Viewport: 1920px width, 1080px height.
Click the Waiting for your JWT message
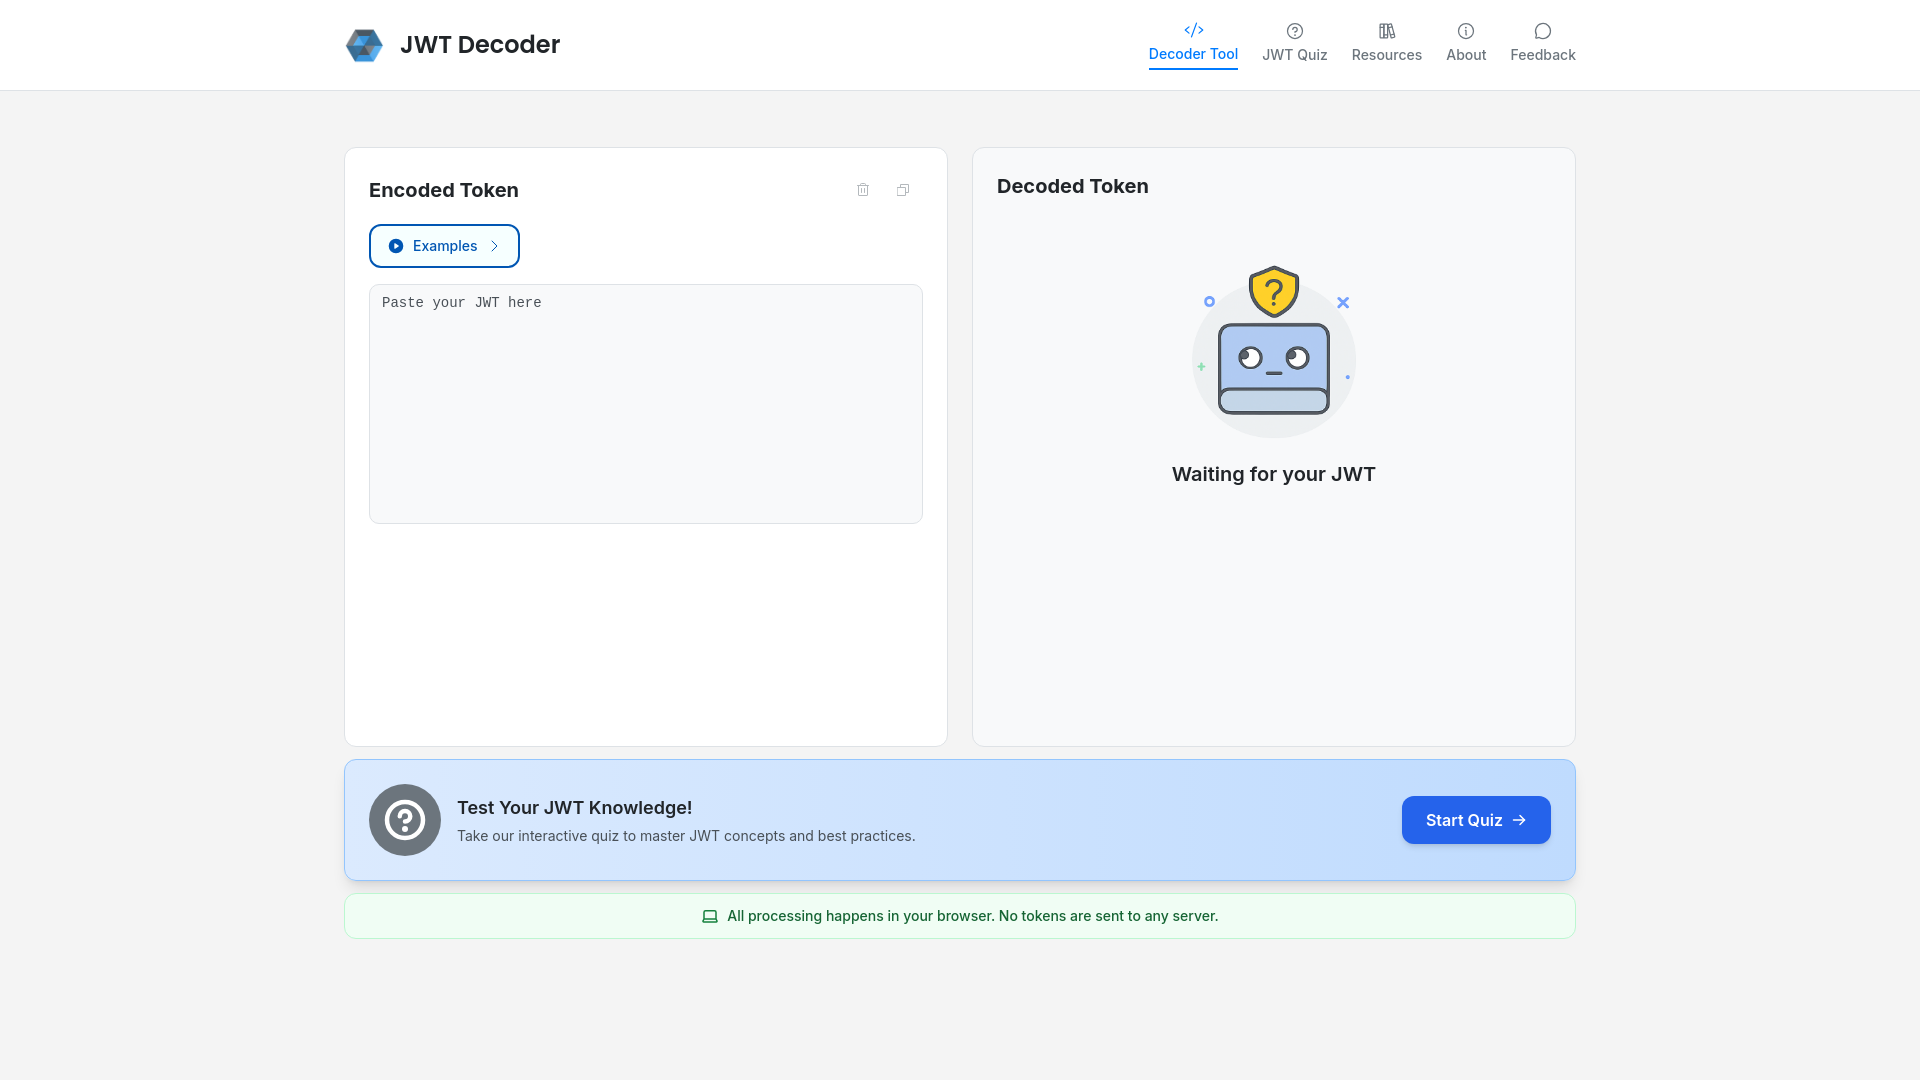click(x=1274, y=474)
